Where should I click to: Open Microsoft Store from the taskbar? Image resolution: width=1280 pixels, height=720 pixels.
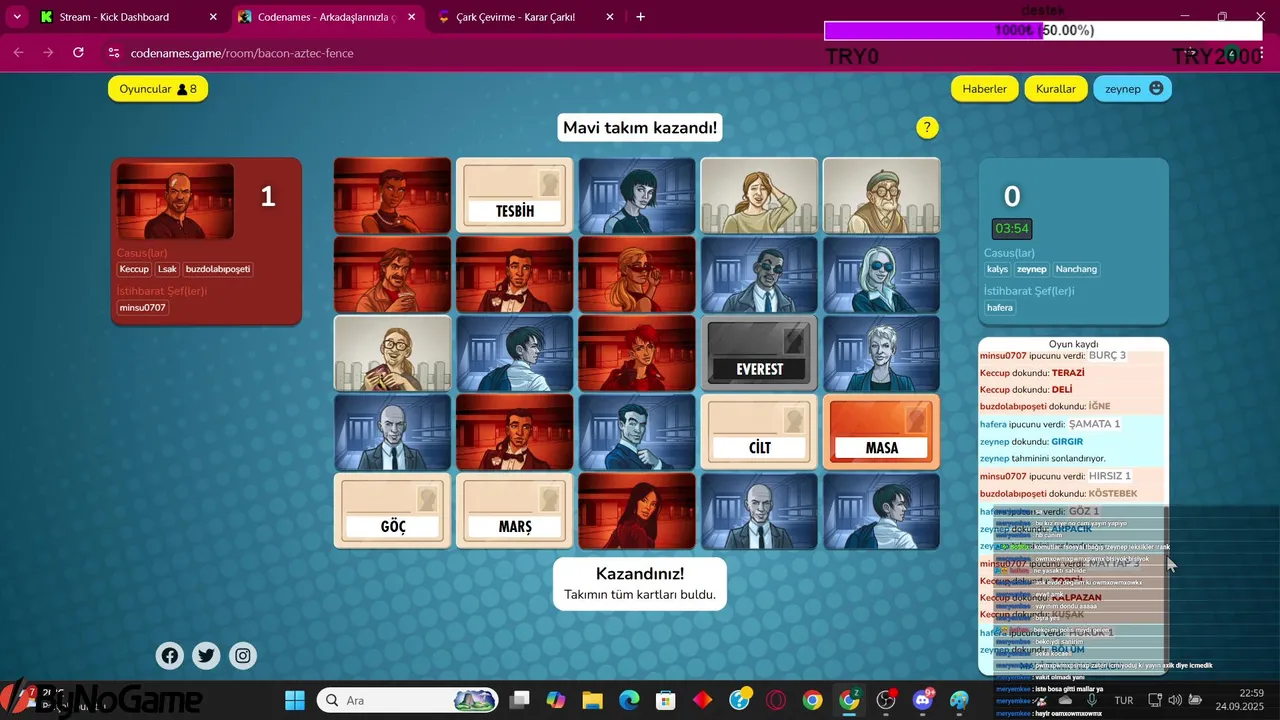coord(666,700)
